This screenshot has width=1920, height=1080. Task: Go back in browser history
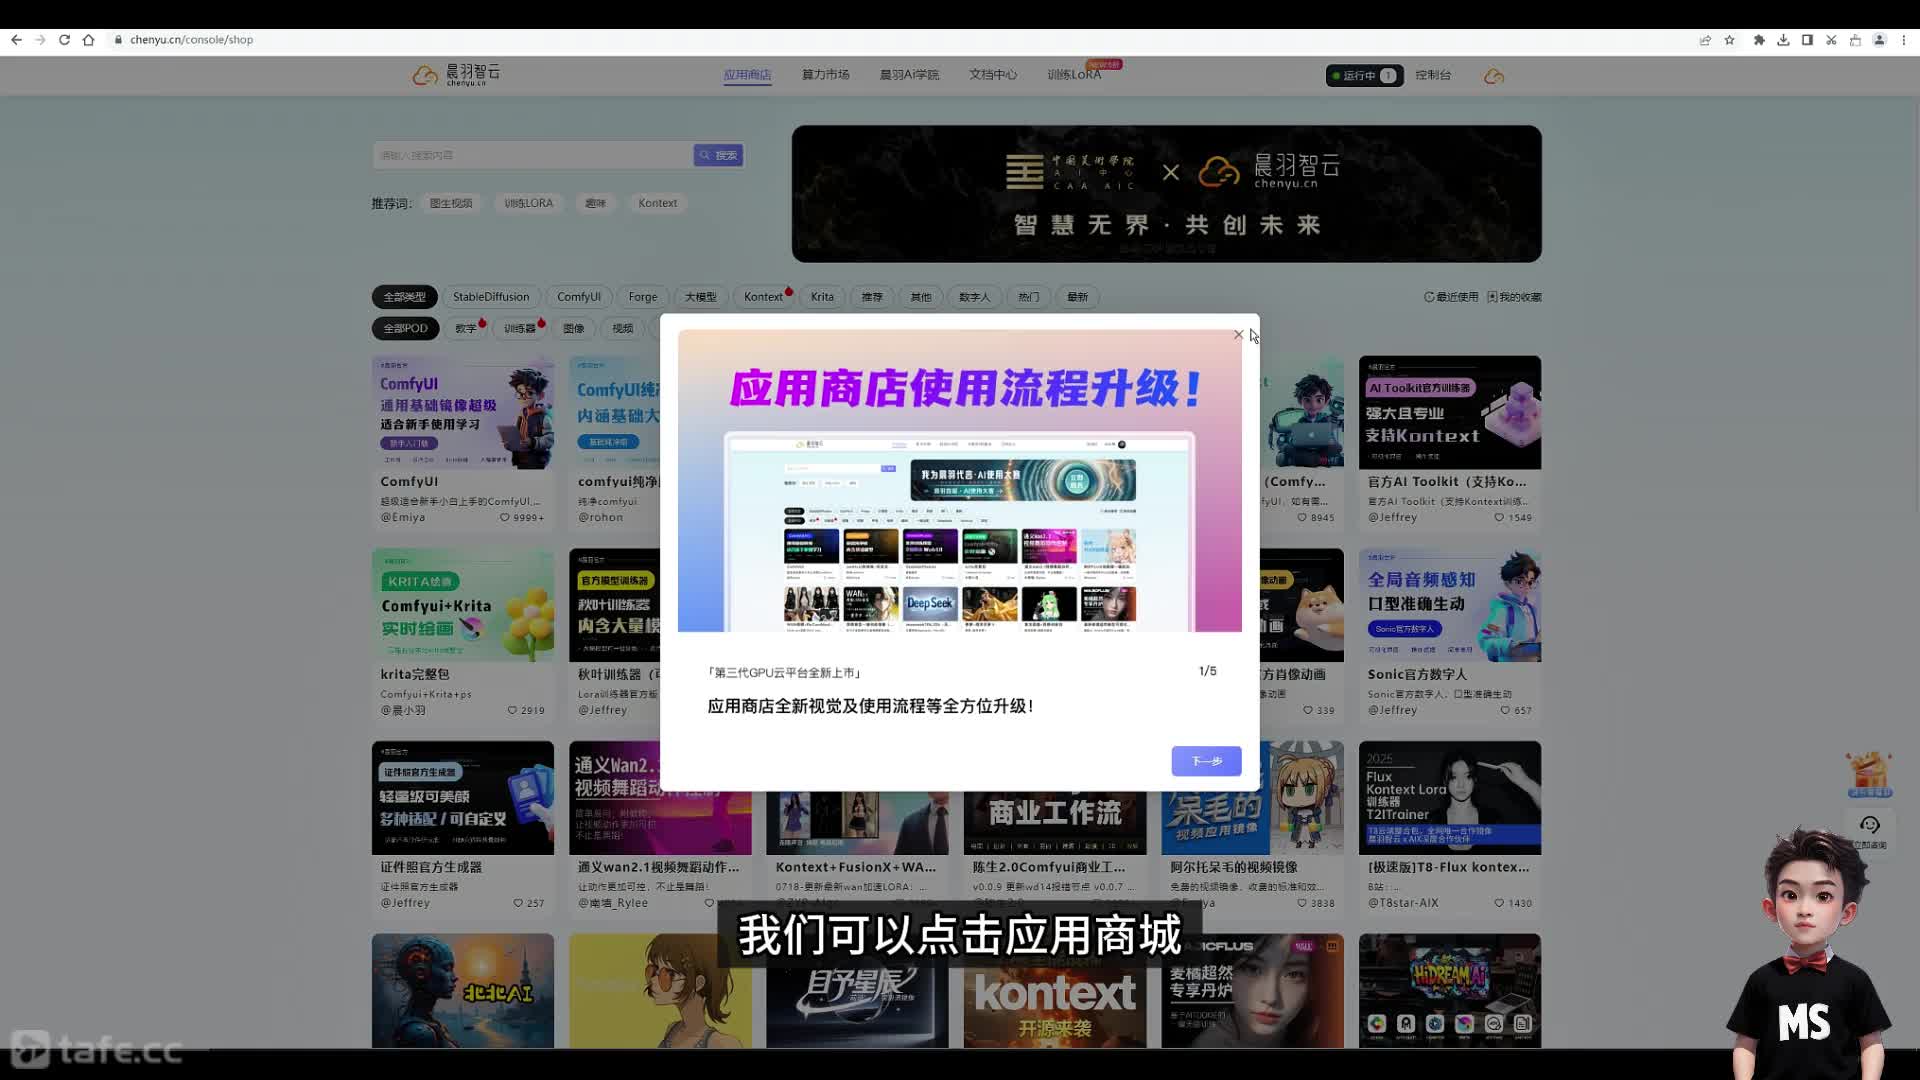coord(16,40)
